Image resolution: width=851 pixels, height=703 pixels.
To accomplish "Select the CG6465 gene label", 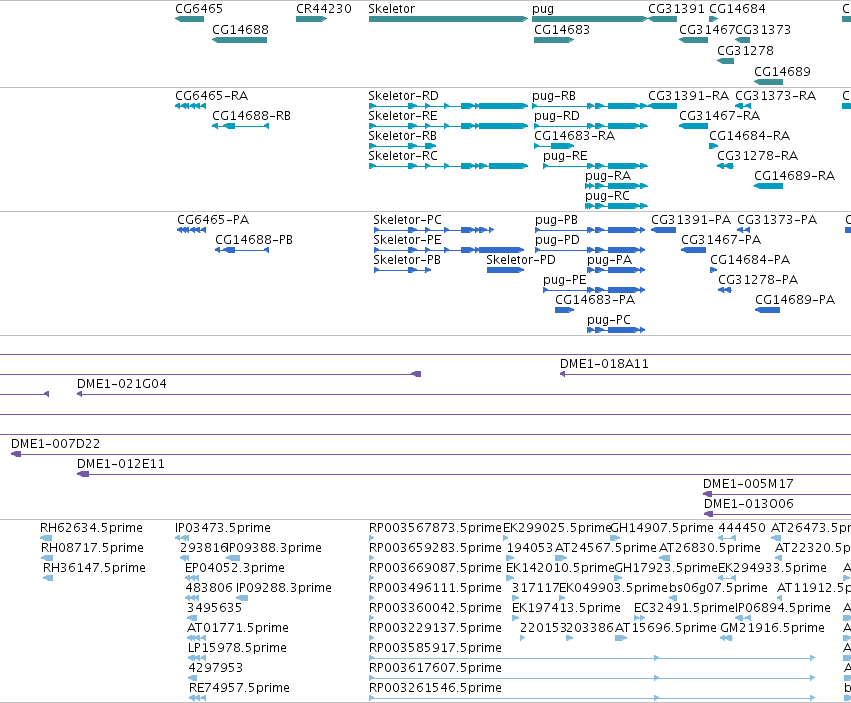I will pyautogui.click(x=199, y=9).
